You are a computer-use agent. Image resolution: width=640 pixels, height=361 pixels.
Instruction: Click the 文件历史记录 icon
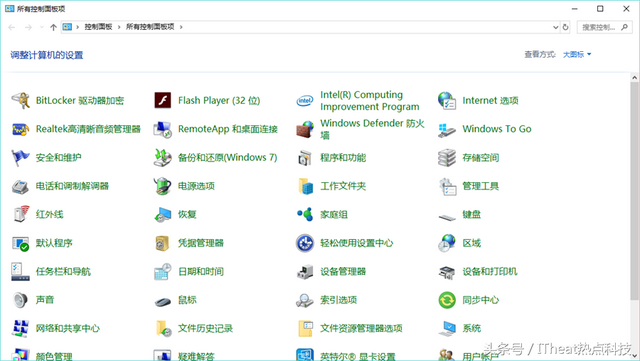pos(163,328)
